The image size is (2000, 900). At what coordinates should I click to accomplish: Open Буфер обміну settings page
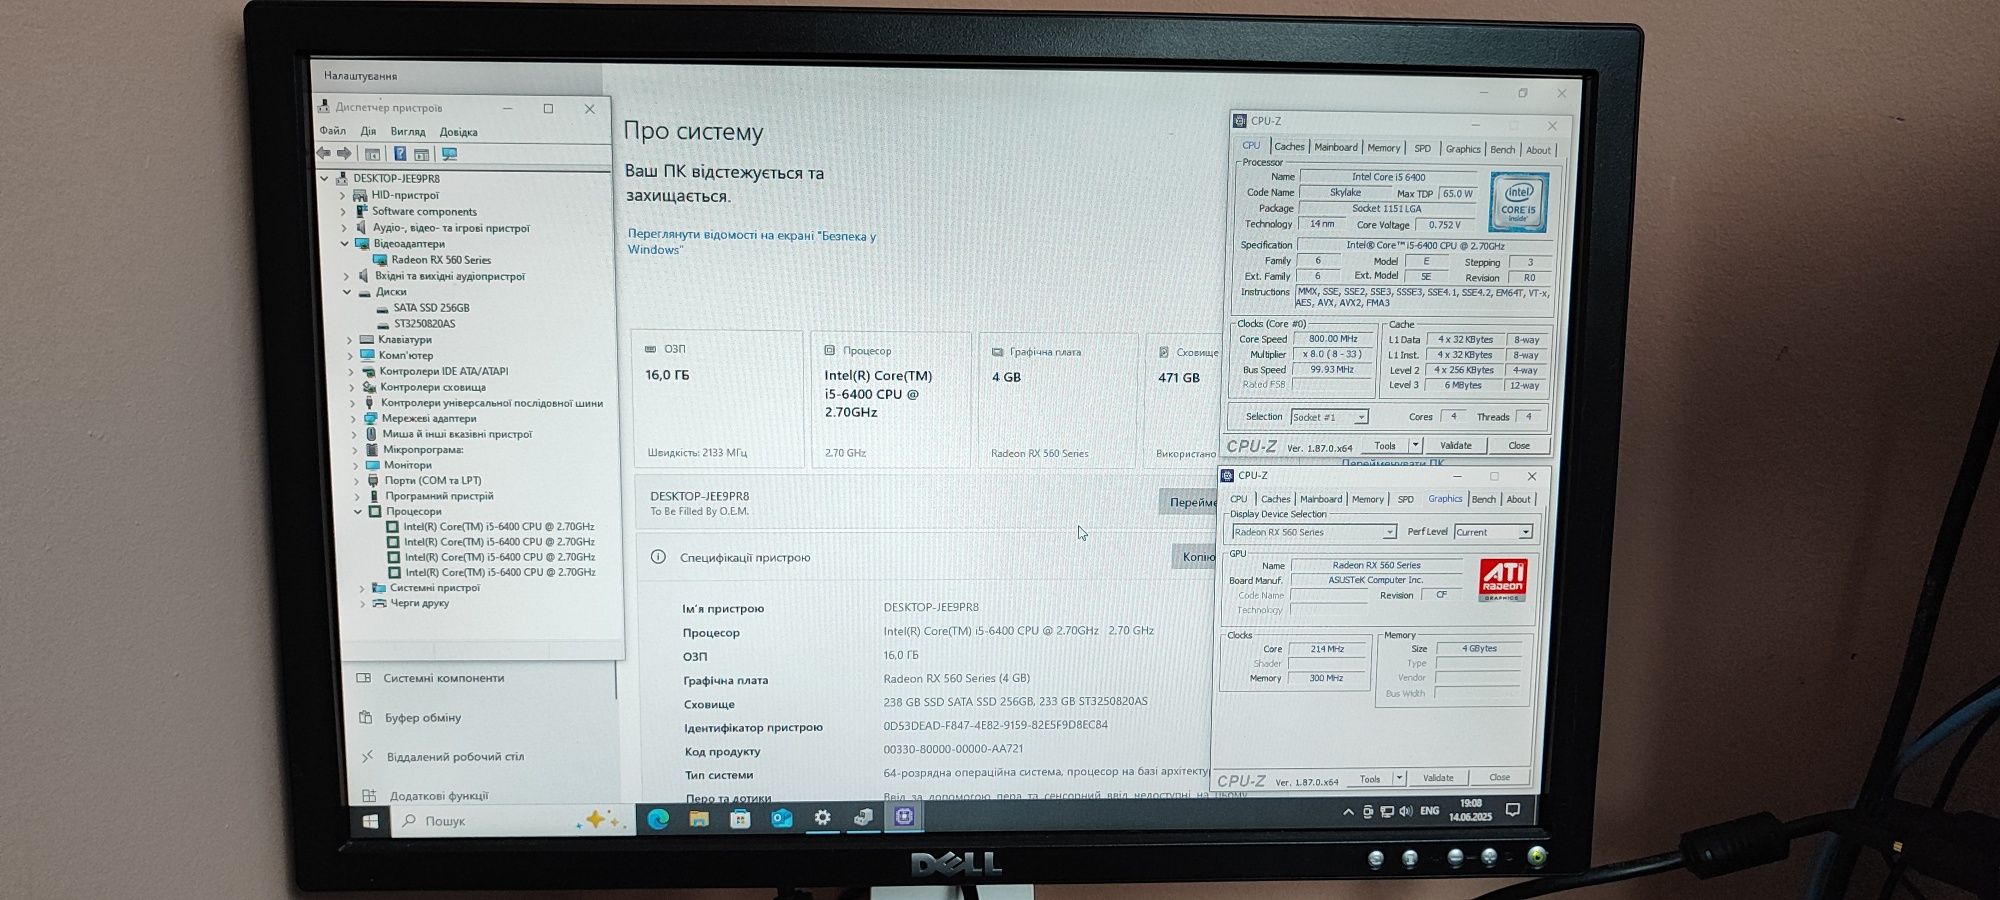point(423,717)
